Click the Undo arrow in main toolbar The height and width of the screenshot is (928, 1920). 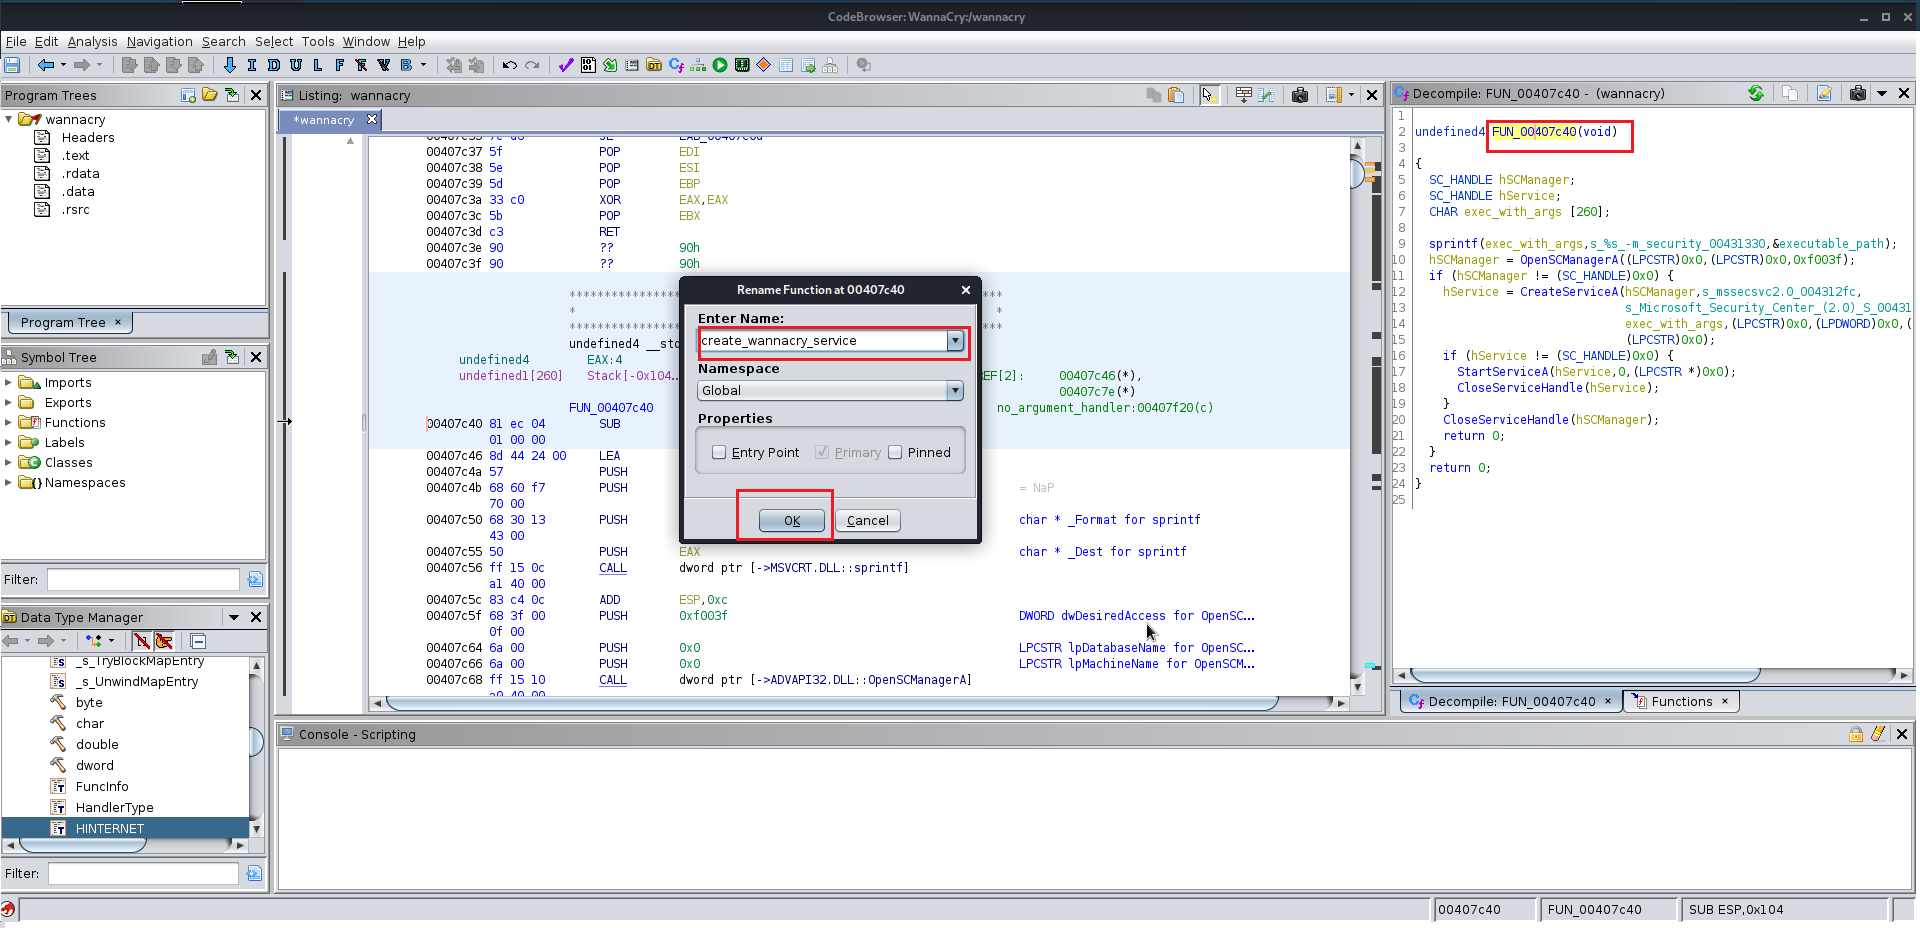click(x=510, y=65)
